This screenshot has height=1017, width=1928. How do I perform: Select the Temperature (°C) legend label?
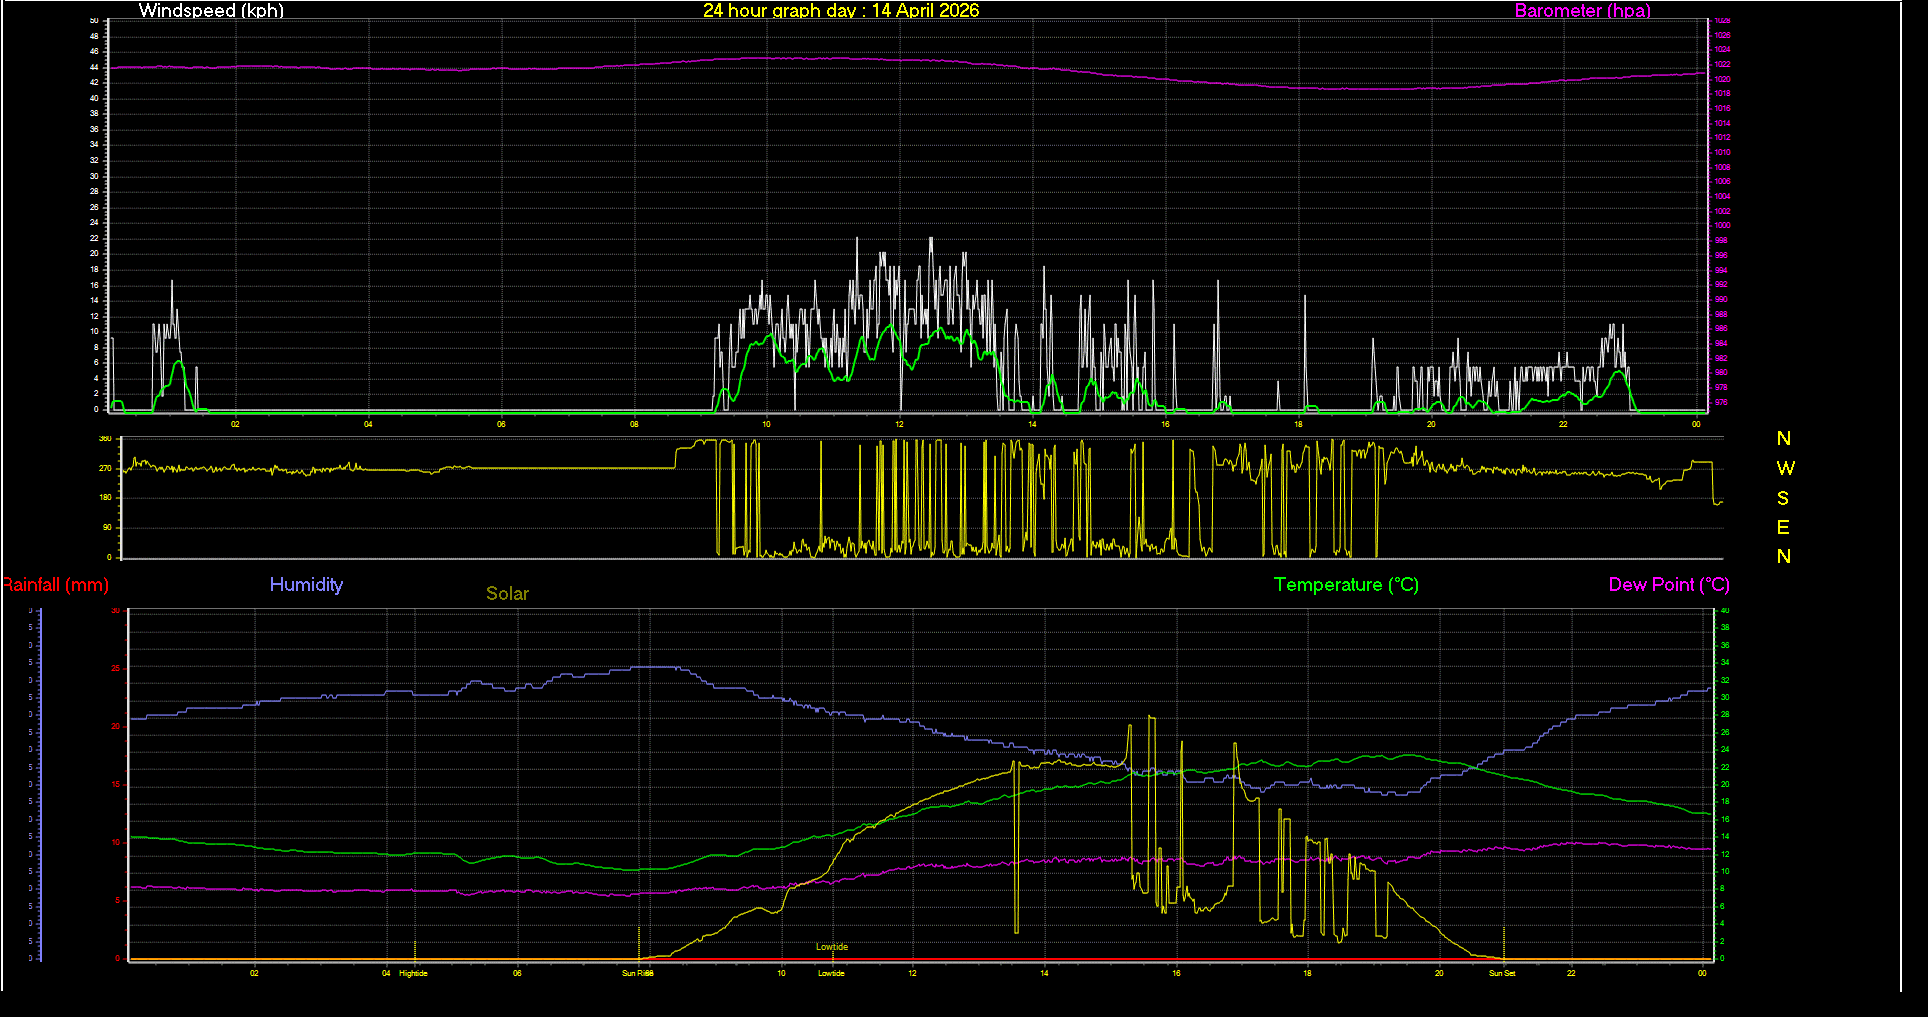point(1345,584)
